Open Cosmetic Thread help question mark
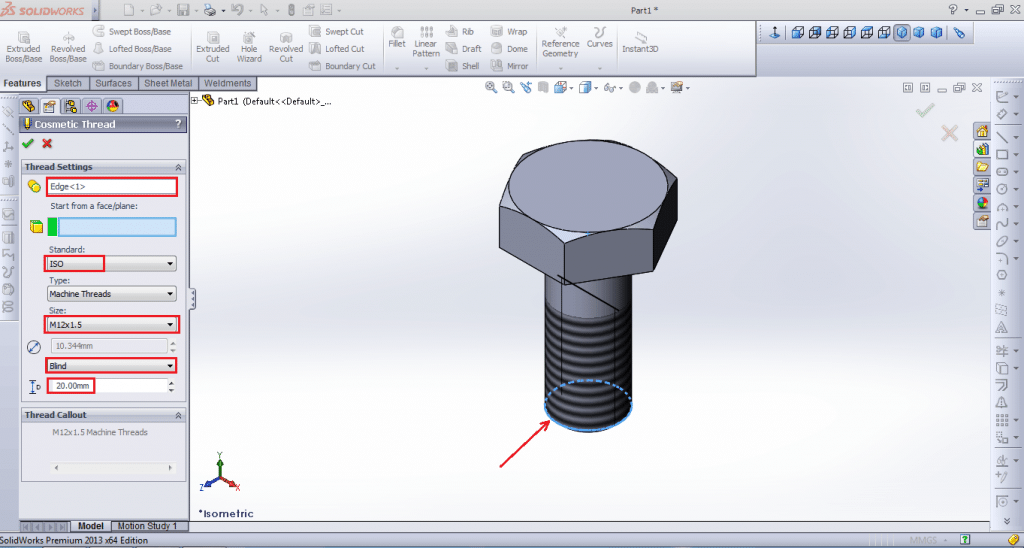 tap(178, 124)
